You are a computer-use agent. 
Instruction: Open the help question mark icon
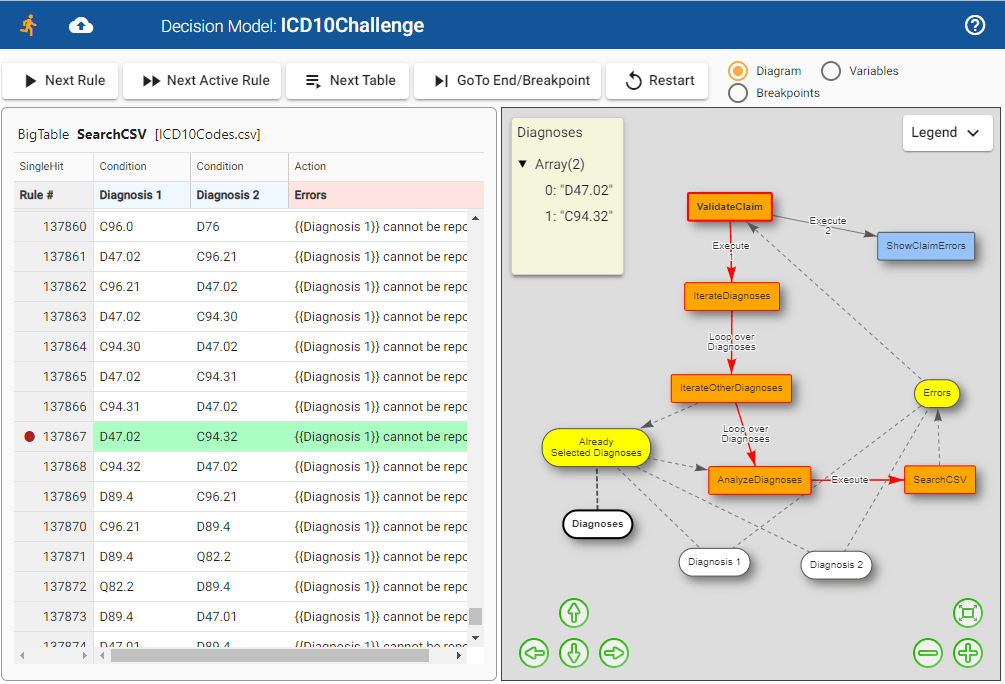(975, 25)
